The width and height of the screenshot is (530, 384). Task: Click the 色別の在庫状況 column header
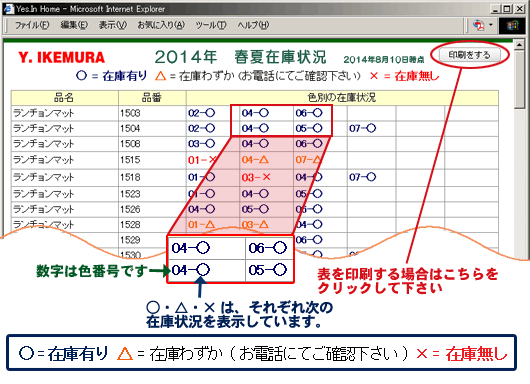click(342, 98)
